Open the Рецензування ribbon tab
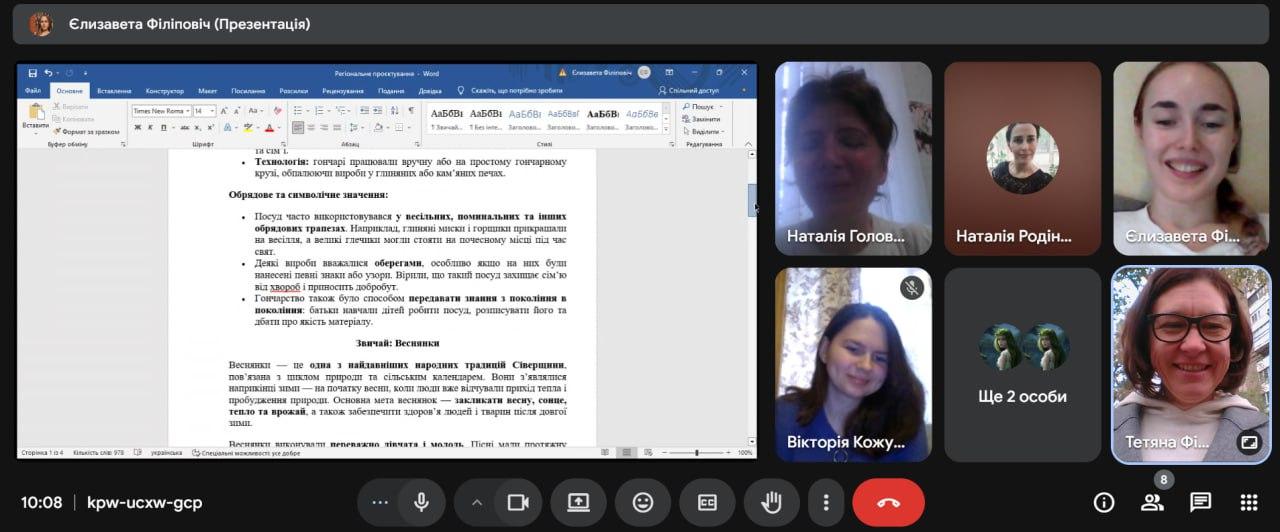 tap(341, 90)
